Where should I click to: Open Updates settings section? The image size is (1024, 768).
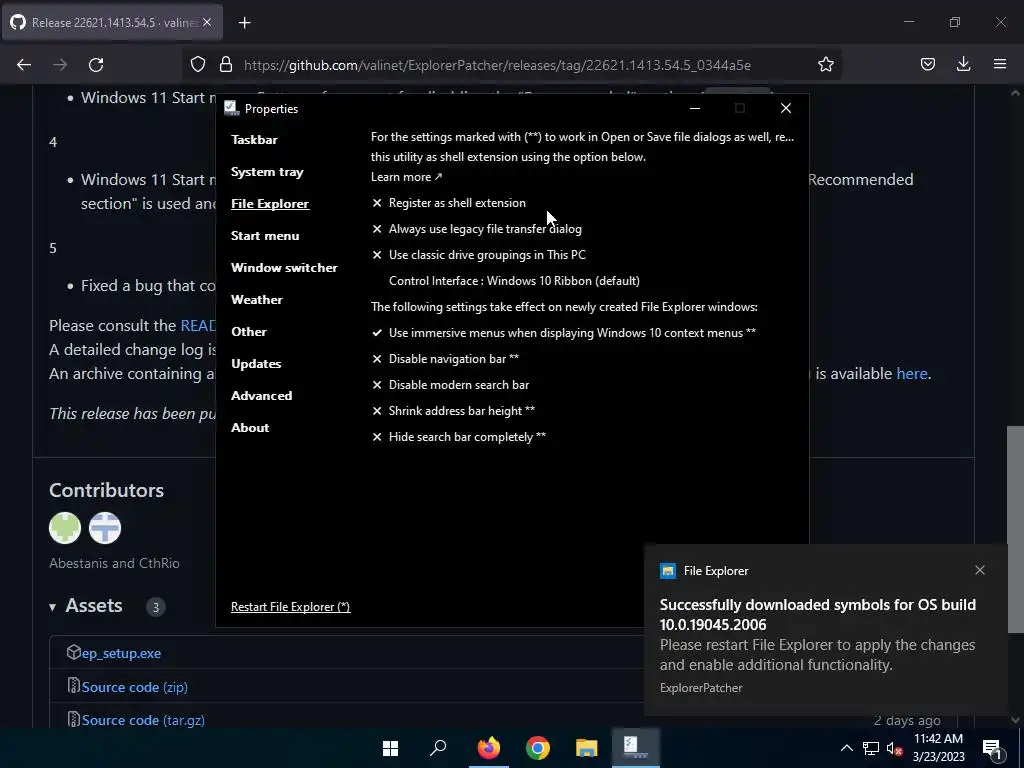(x=256, y=364)
